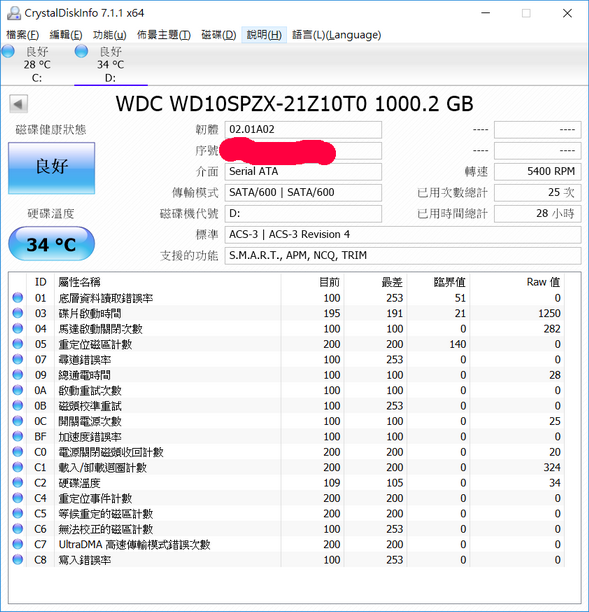Click the 34 °C temperature indicator
Screen dimensions: 589x612
tap(51, 244)
